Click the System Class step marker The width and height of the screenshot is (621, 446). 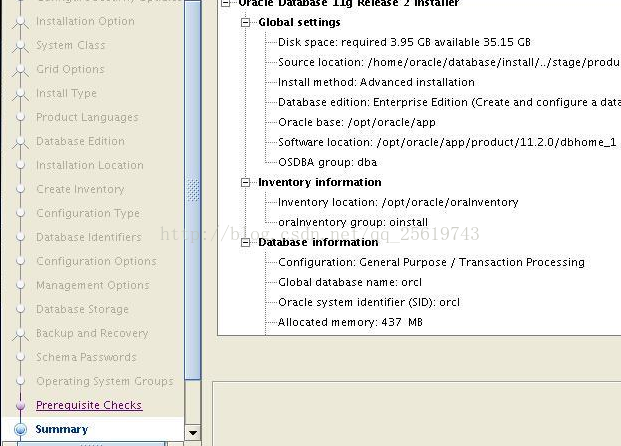[x=20, y=45]
